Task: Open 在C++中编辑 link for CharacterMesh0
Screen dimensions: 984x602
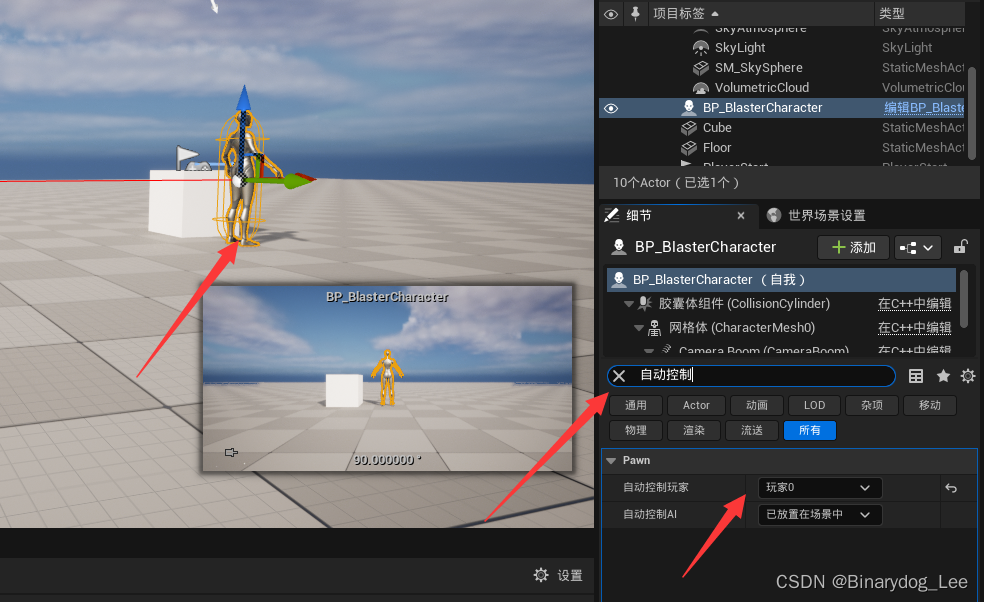Action: click(914, 328)
